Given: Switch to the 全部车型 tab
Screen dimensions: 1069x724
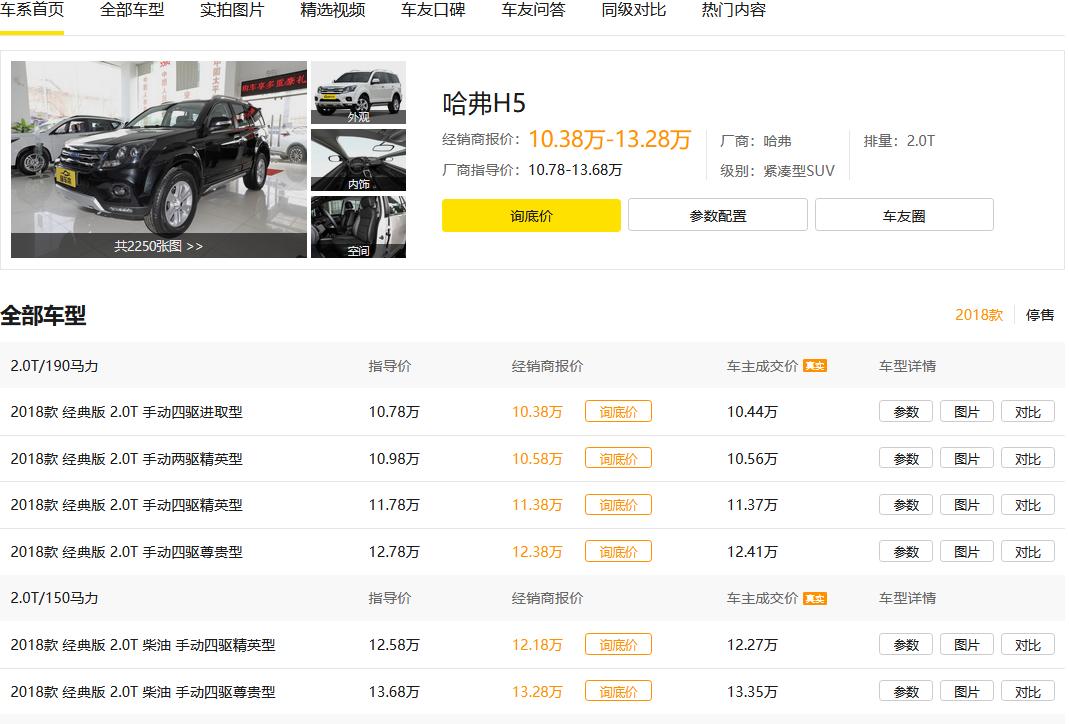Looking at the screenshot, I should coord(133,13).
